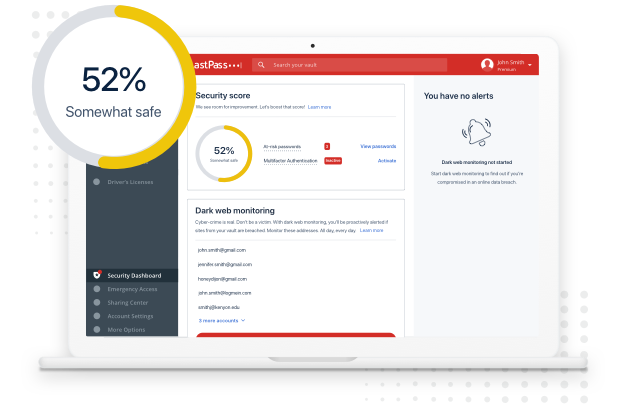Screen dimensions: 626x409
Task: Click the Security Dashboard shield icon
Action: tap(97, 275)
